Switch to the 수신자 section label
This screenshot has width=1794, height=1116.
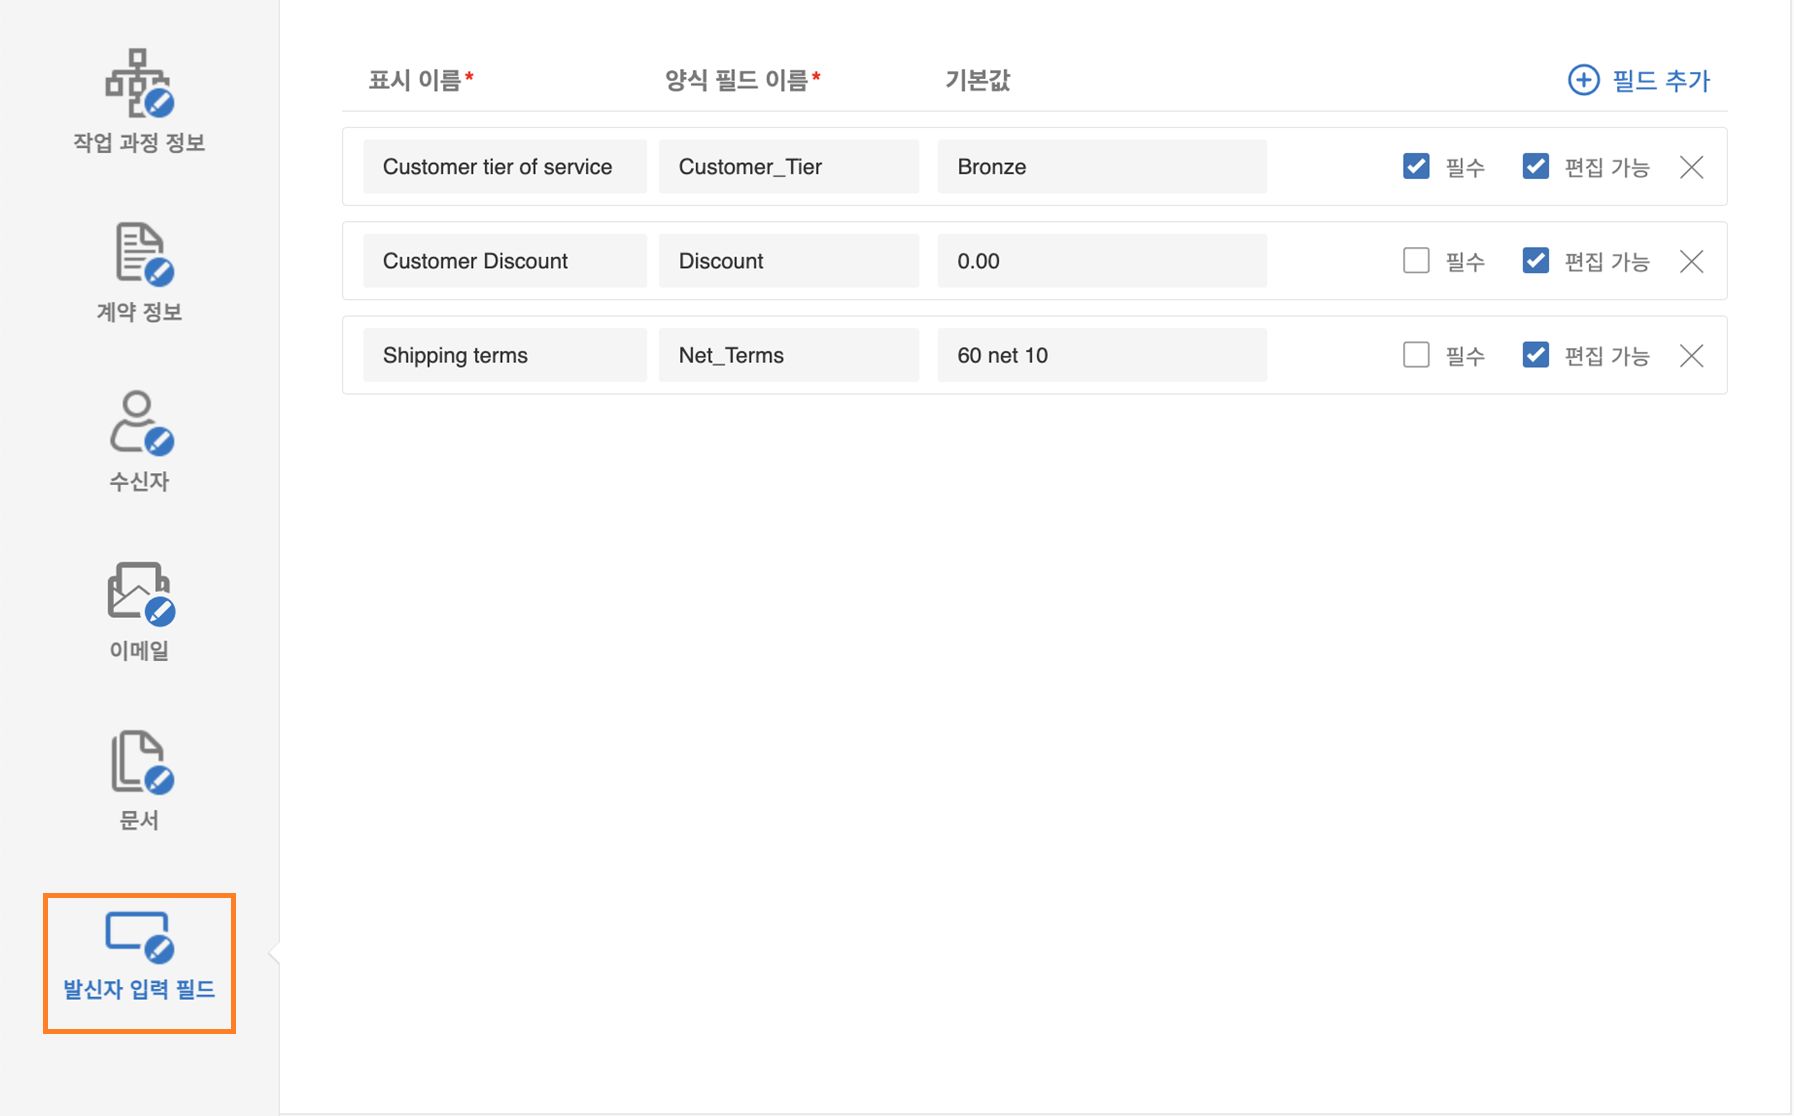(x=139, y=481)
